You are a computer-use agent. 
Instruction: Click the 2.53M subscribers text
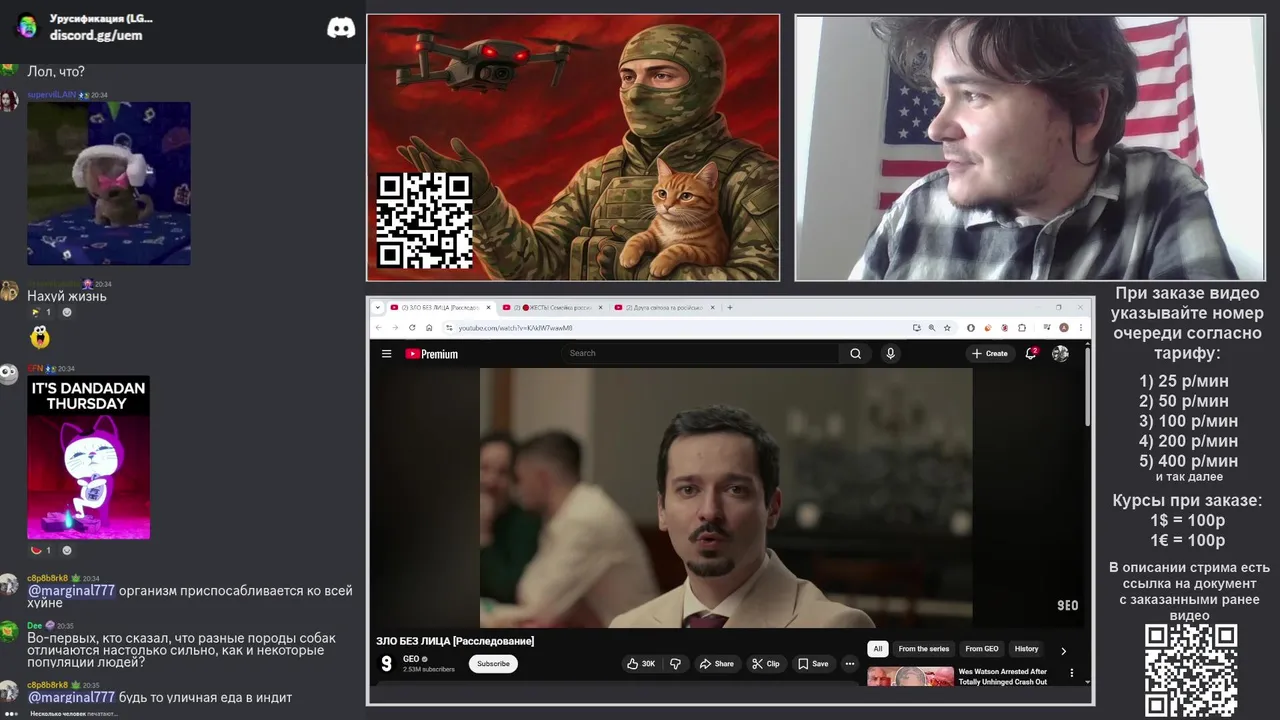(428, 669)
